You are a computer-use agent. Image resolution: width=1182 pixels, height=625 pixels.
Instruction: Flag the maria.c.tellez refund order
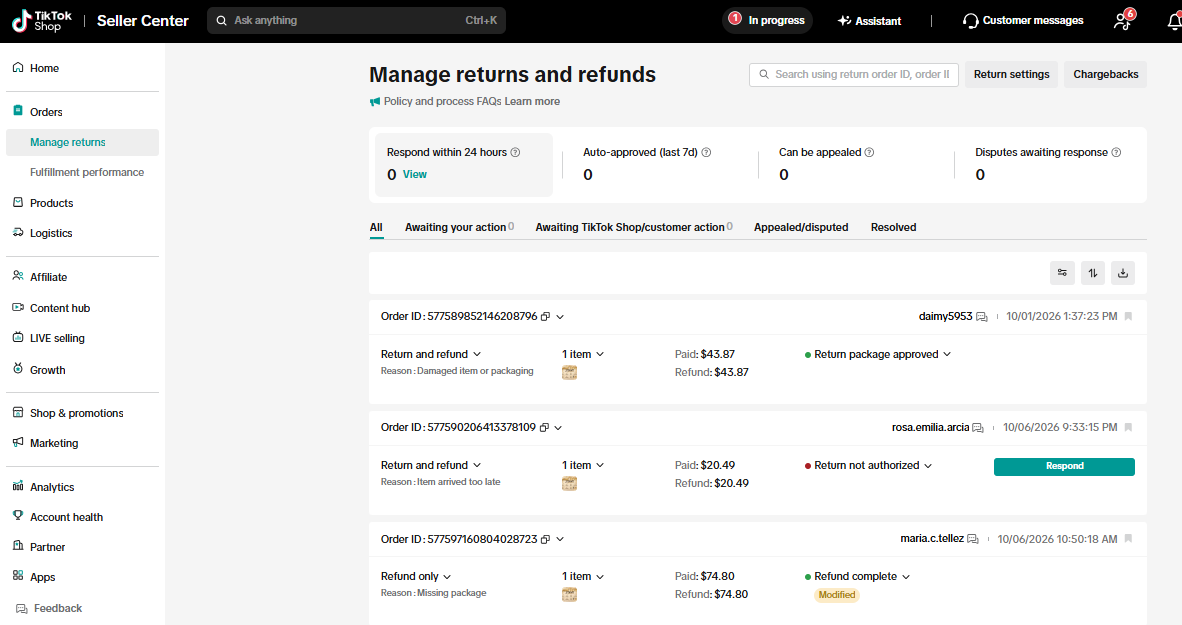coord(1128,538)
